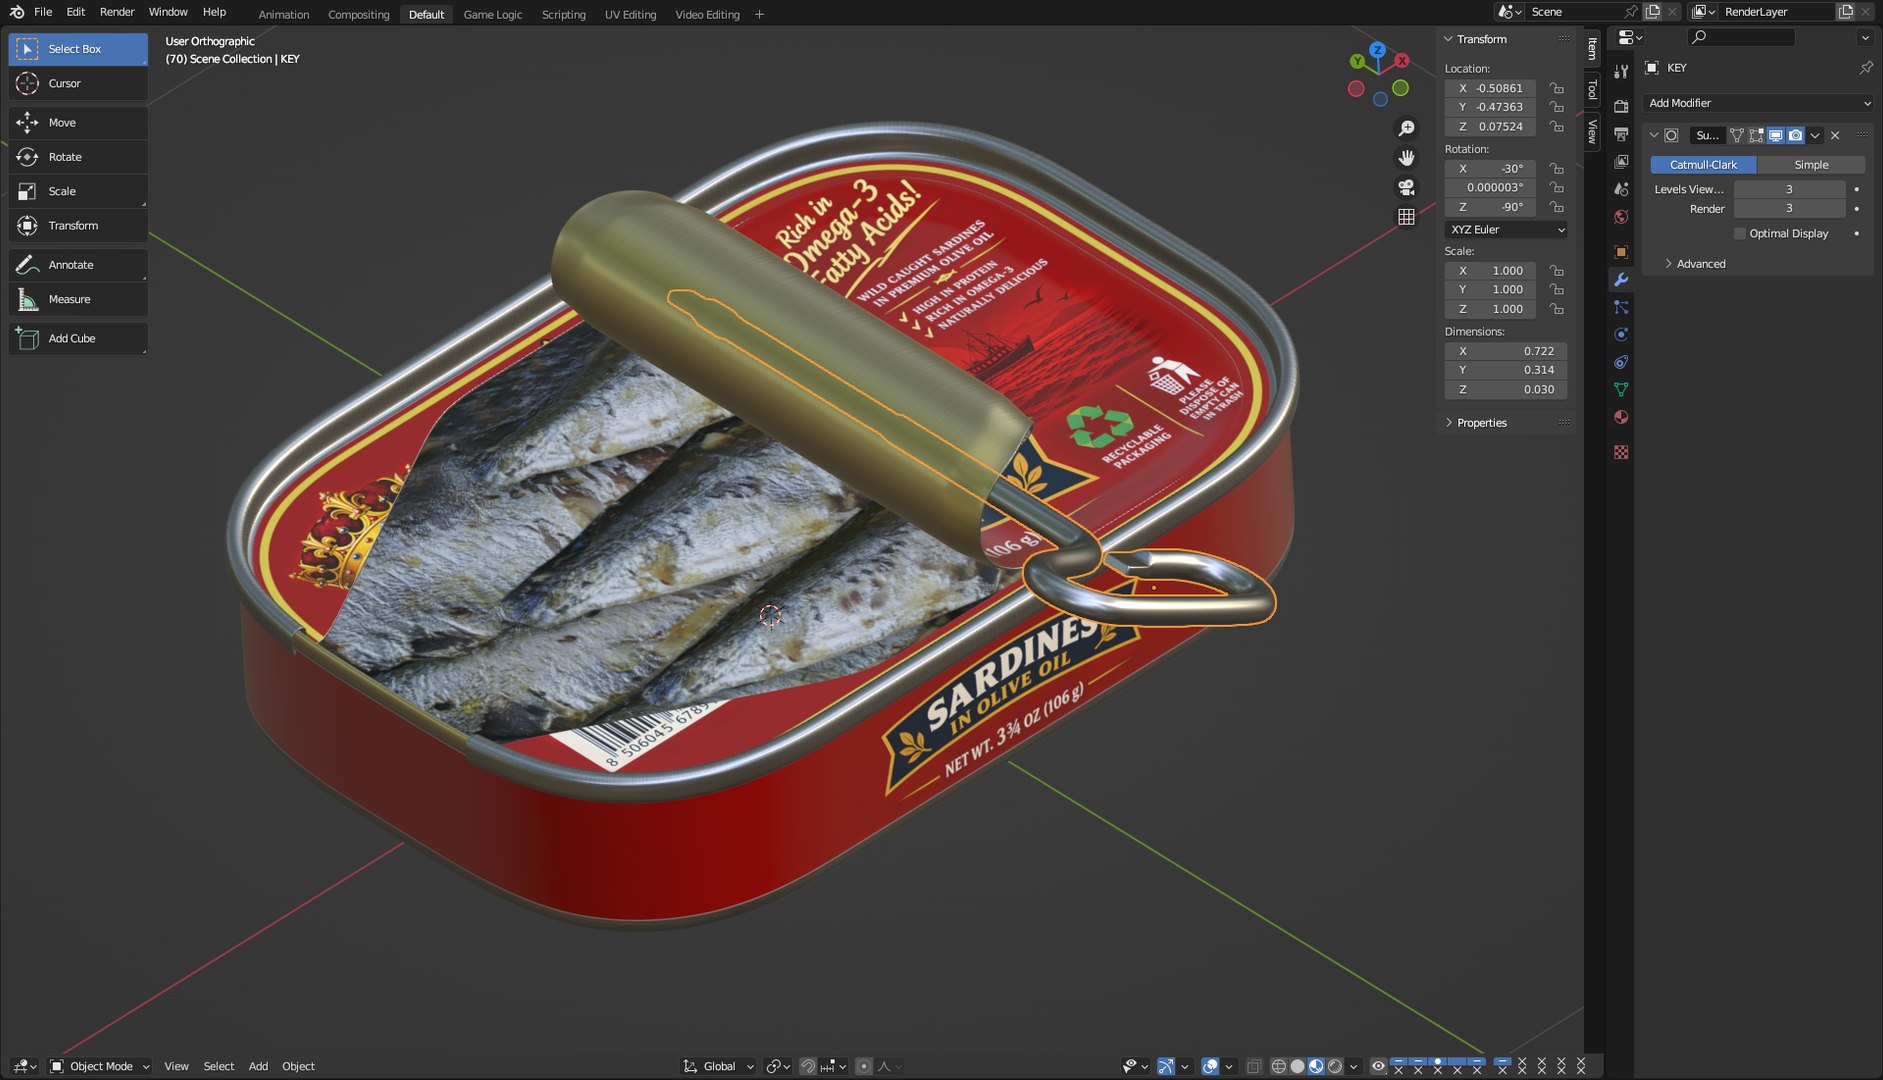Remove the Subdivision modifier with X
The width and height of the screenshot is (1883, 1080).
click(x=1835, y=135)
